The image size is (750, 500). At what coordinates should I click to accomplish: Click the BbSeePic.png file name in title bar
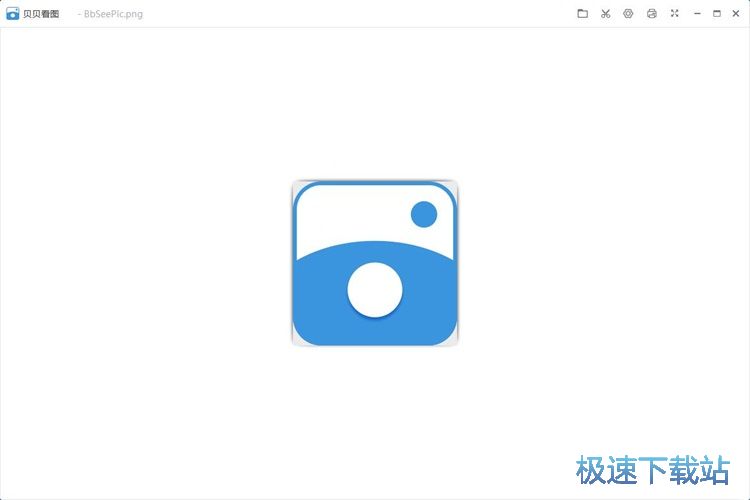coord(113,14)
